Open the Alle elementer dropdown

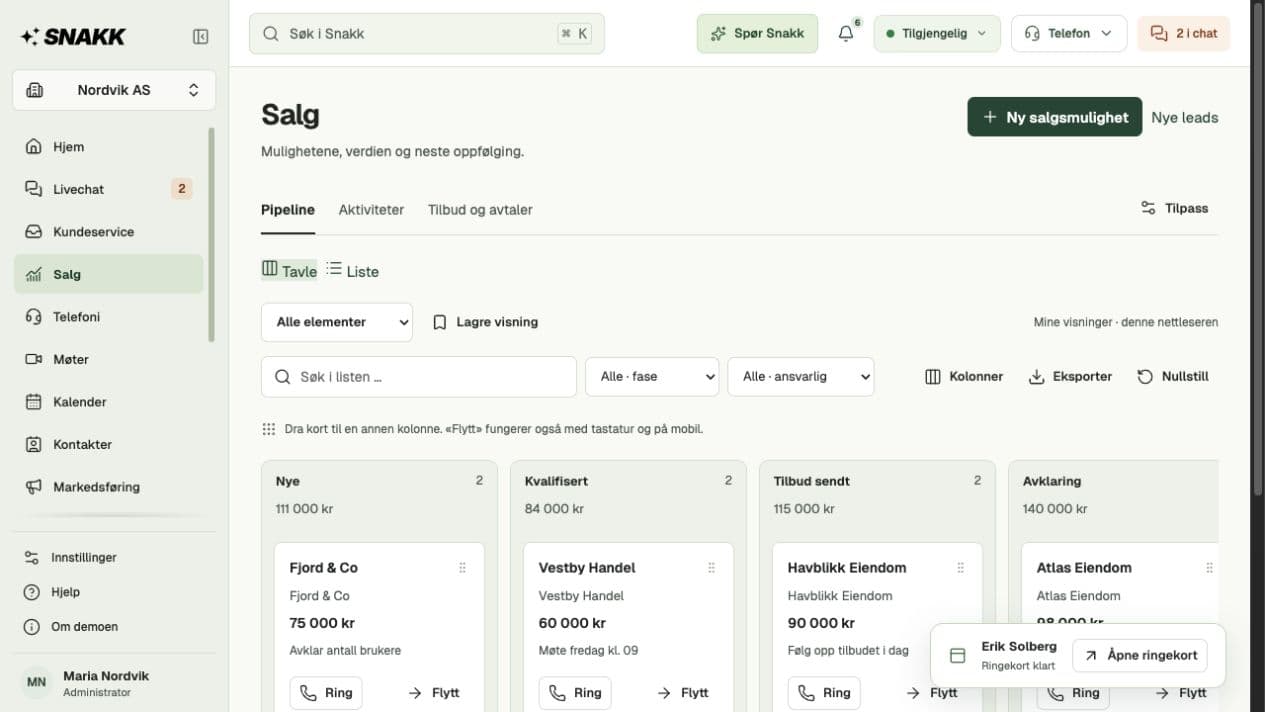pyautogui.click(x=337, y=322)
